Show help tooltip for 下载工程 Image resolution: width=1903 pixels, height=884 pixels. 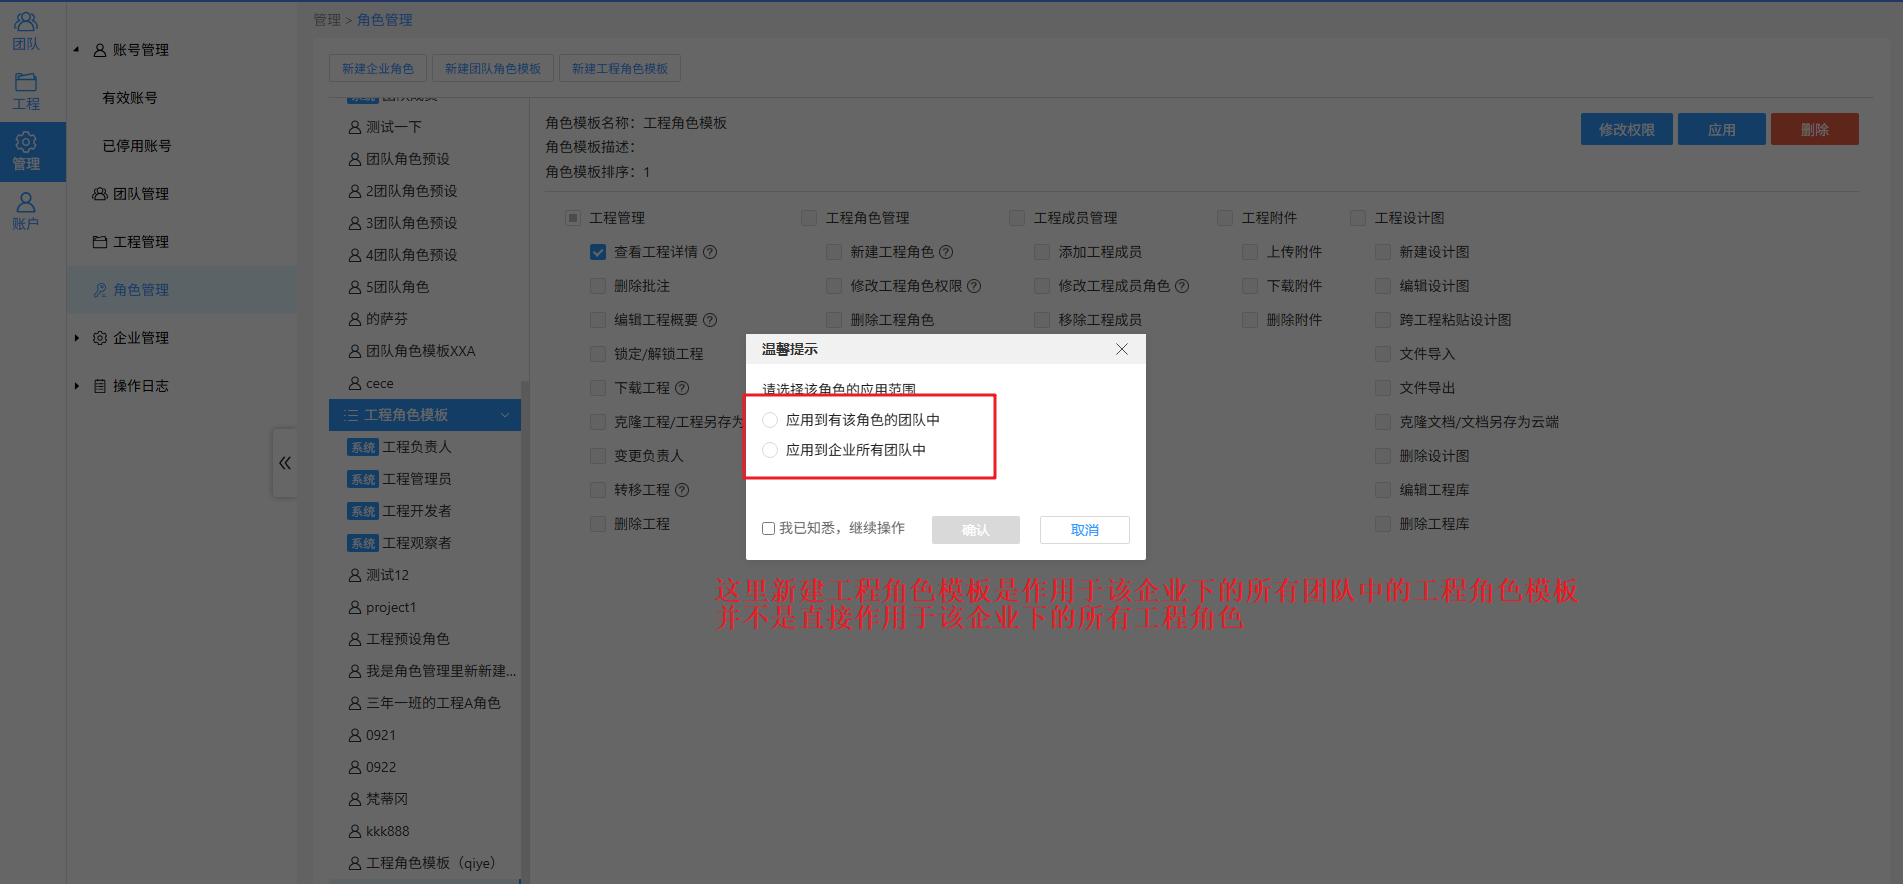tap(682, 388)
